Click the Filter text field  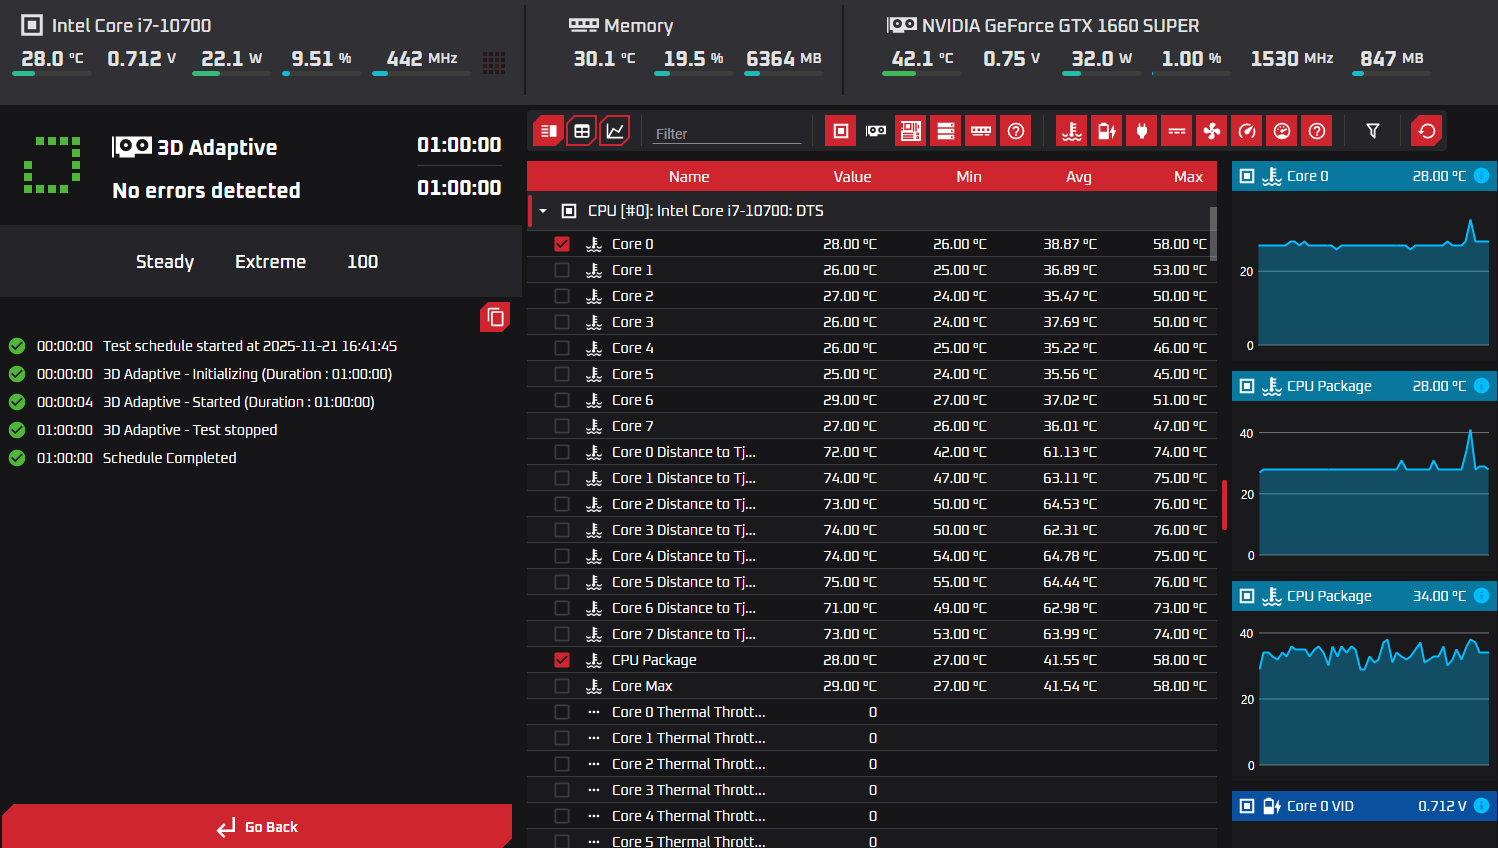(x=727, y=134)
